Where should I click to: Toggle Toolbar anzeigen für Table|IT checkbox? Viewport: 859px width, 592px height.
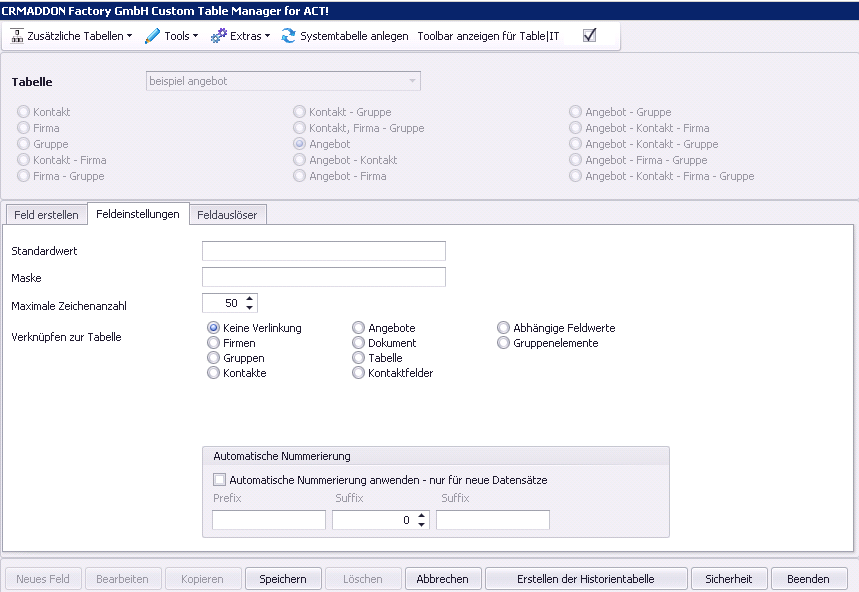(x=589, y=36)
